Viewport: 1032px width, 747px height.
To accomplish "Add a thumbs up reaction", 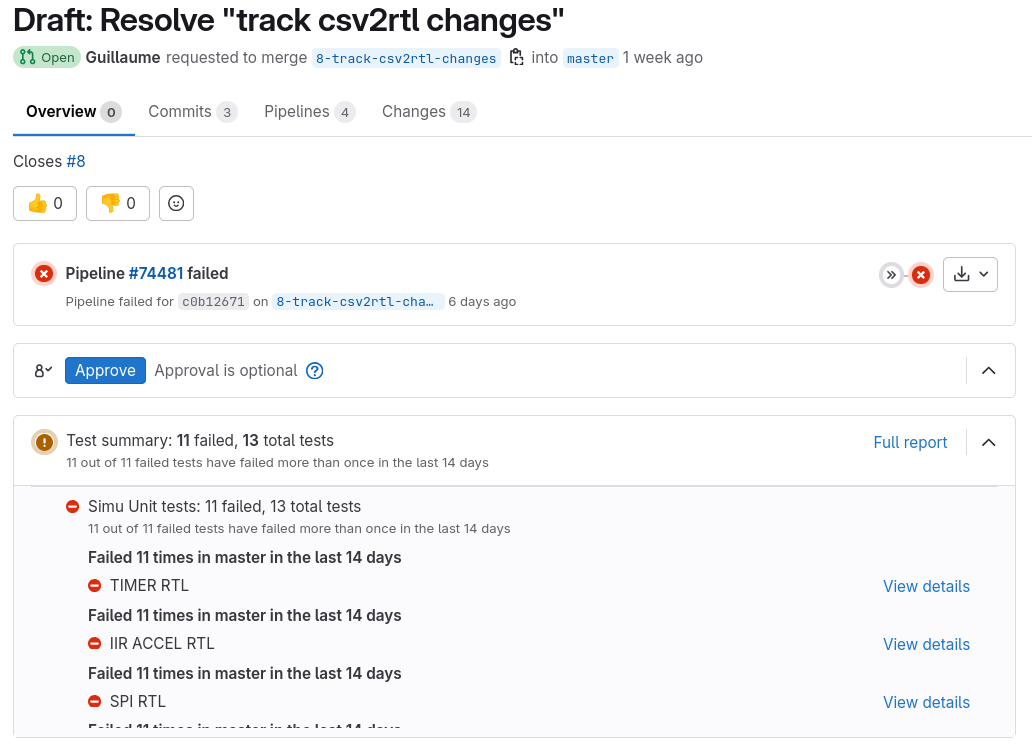I will (45, 204).
